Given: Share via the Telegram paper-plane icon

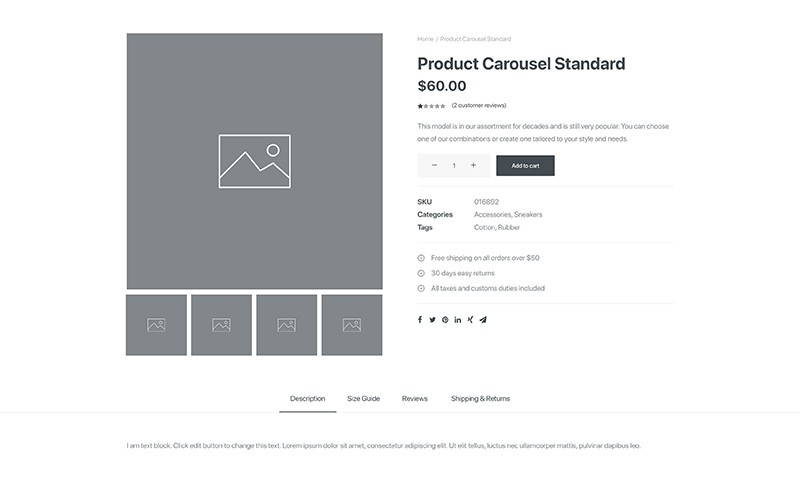Looking at the screenshot, I should 483,320.
